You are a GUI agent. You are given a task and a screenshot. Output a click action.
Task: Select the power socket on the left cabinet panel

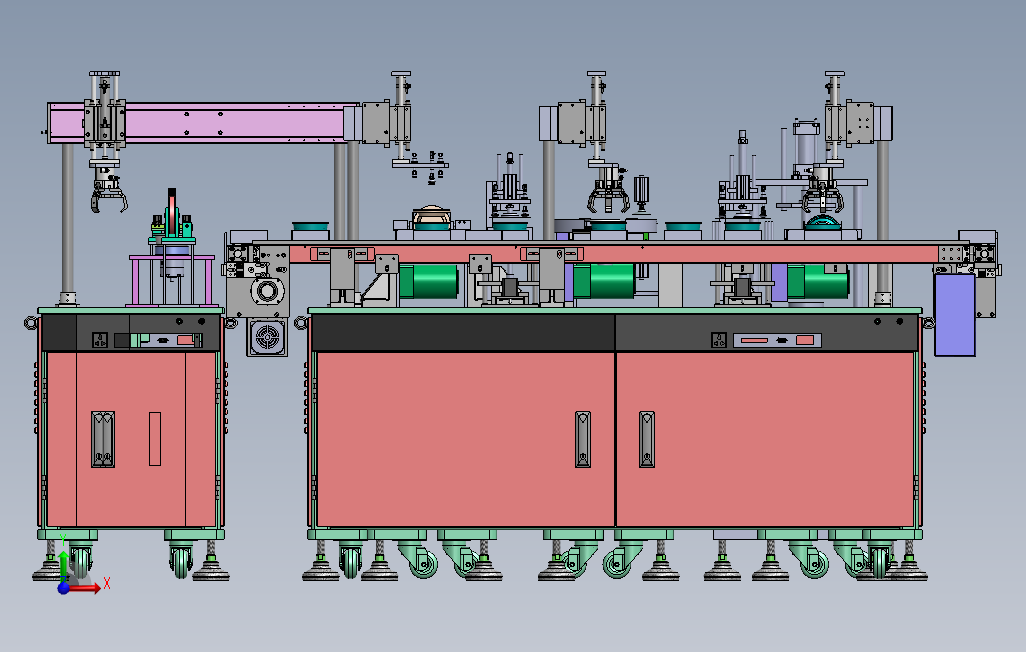point(99,340)
